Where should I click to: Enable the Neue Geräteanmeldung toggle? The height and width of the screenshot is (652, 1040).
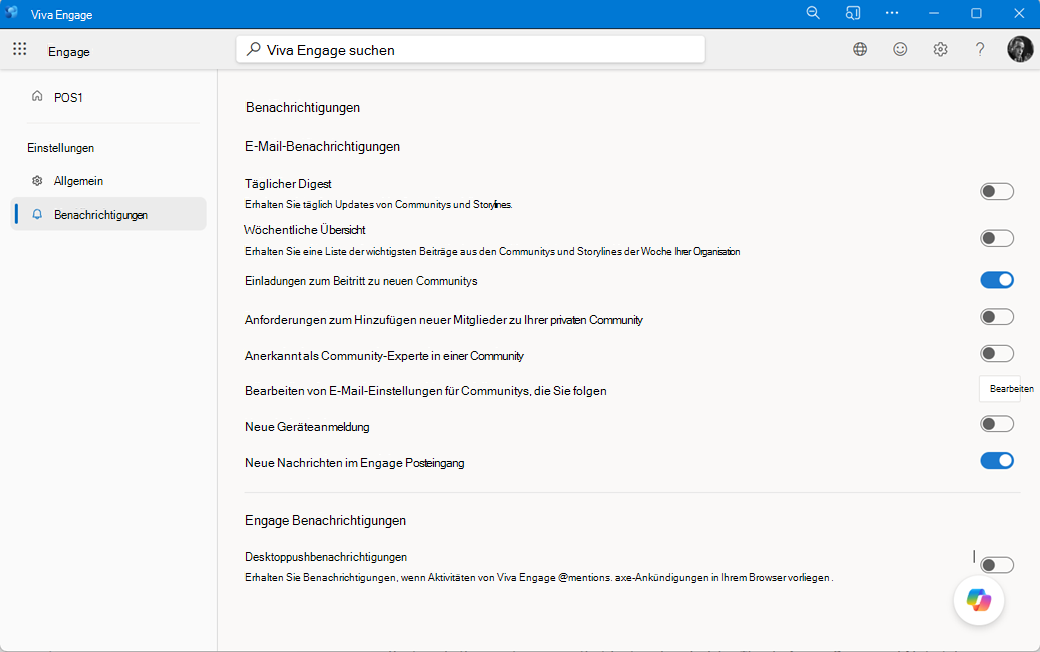pyautogui.click(x=997, y=424)
